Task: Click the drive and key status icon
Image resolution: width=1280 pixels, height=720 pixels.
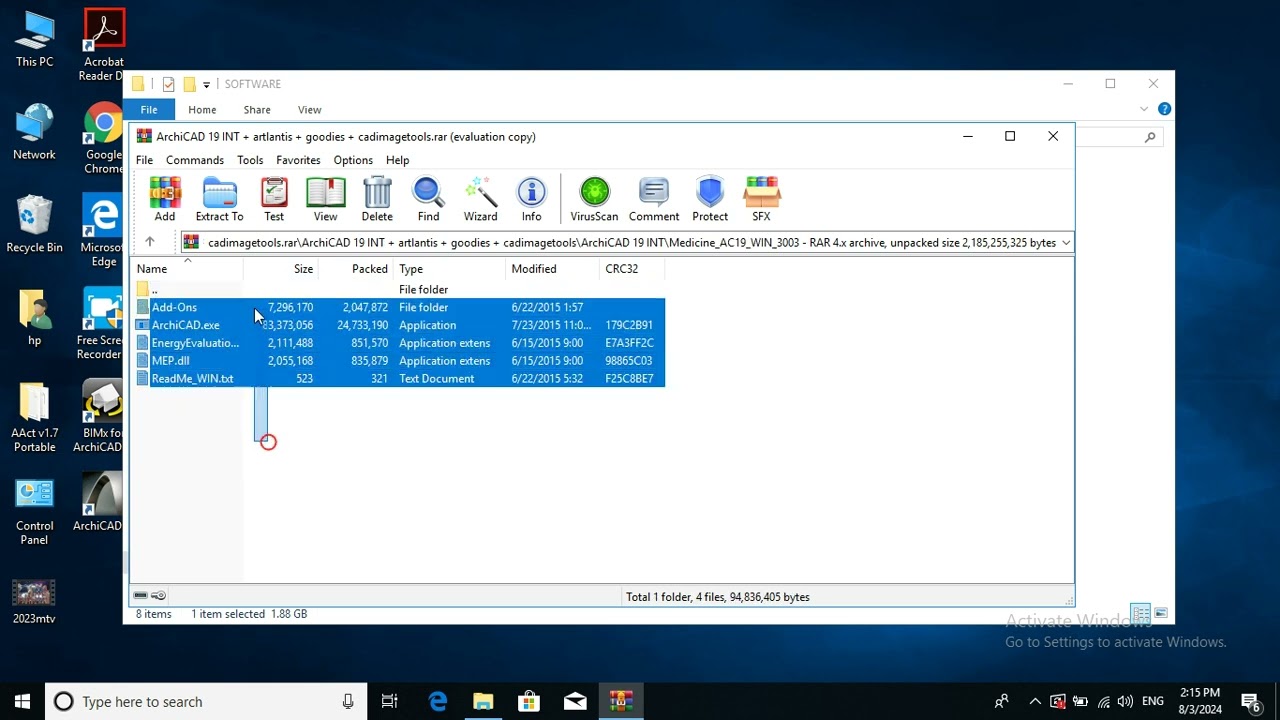Action: (150, 596)
